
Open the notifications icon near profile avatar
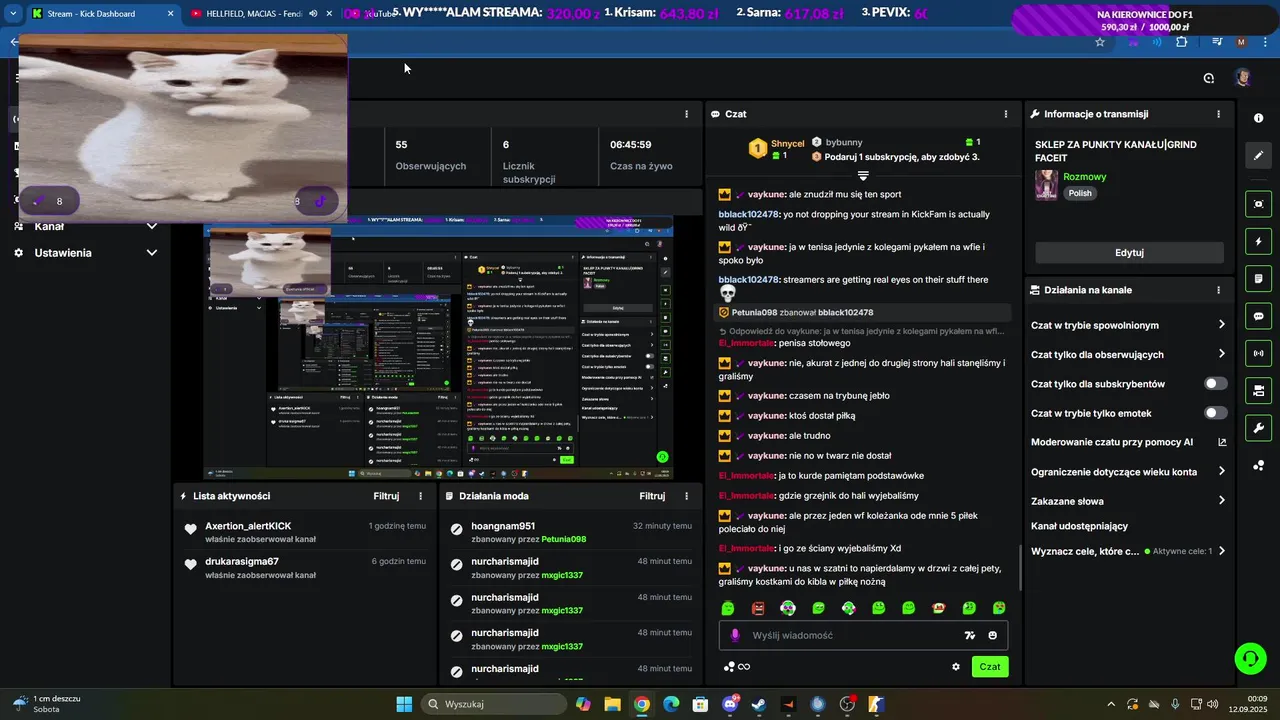1209,78
